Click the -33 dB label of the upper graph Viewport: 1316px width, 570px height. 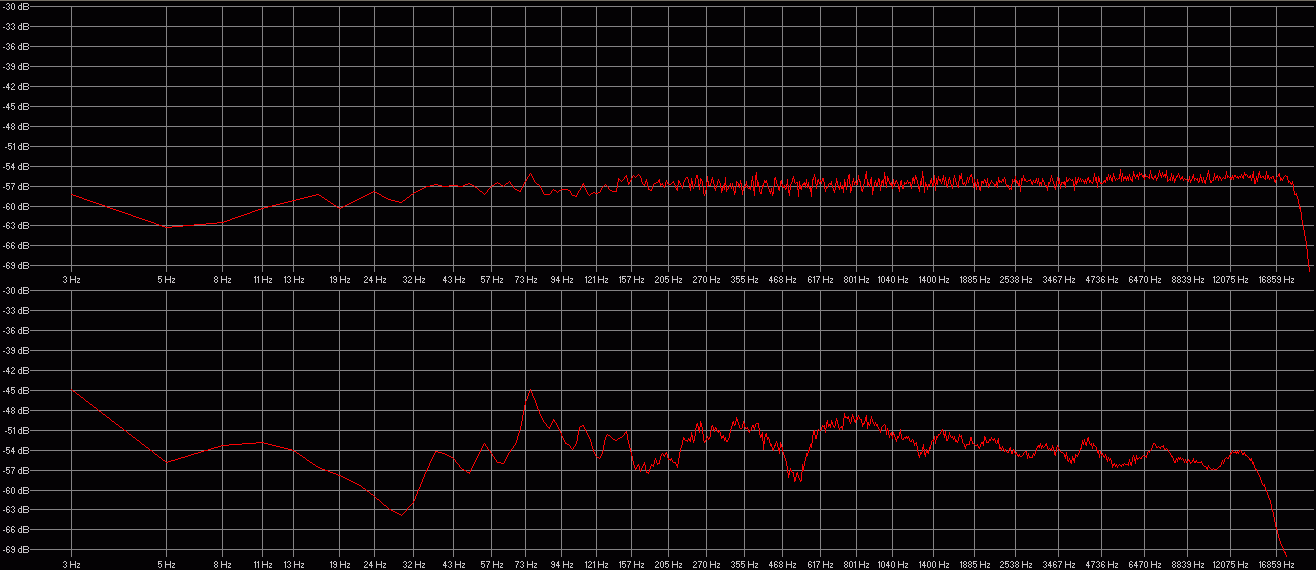point(16,27)
